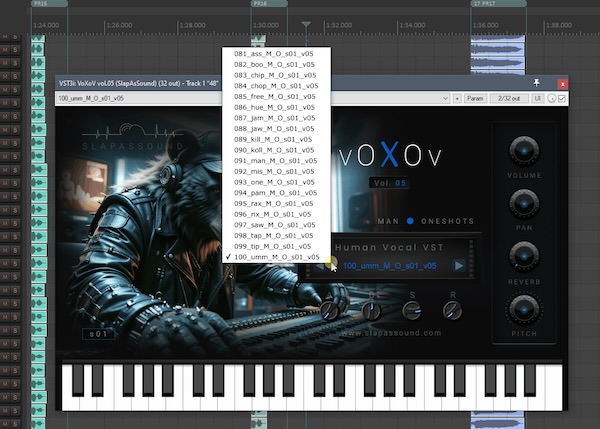
Task: Go to previous sample with left arrow
Action: [x=320, y=266]
